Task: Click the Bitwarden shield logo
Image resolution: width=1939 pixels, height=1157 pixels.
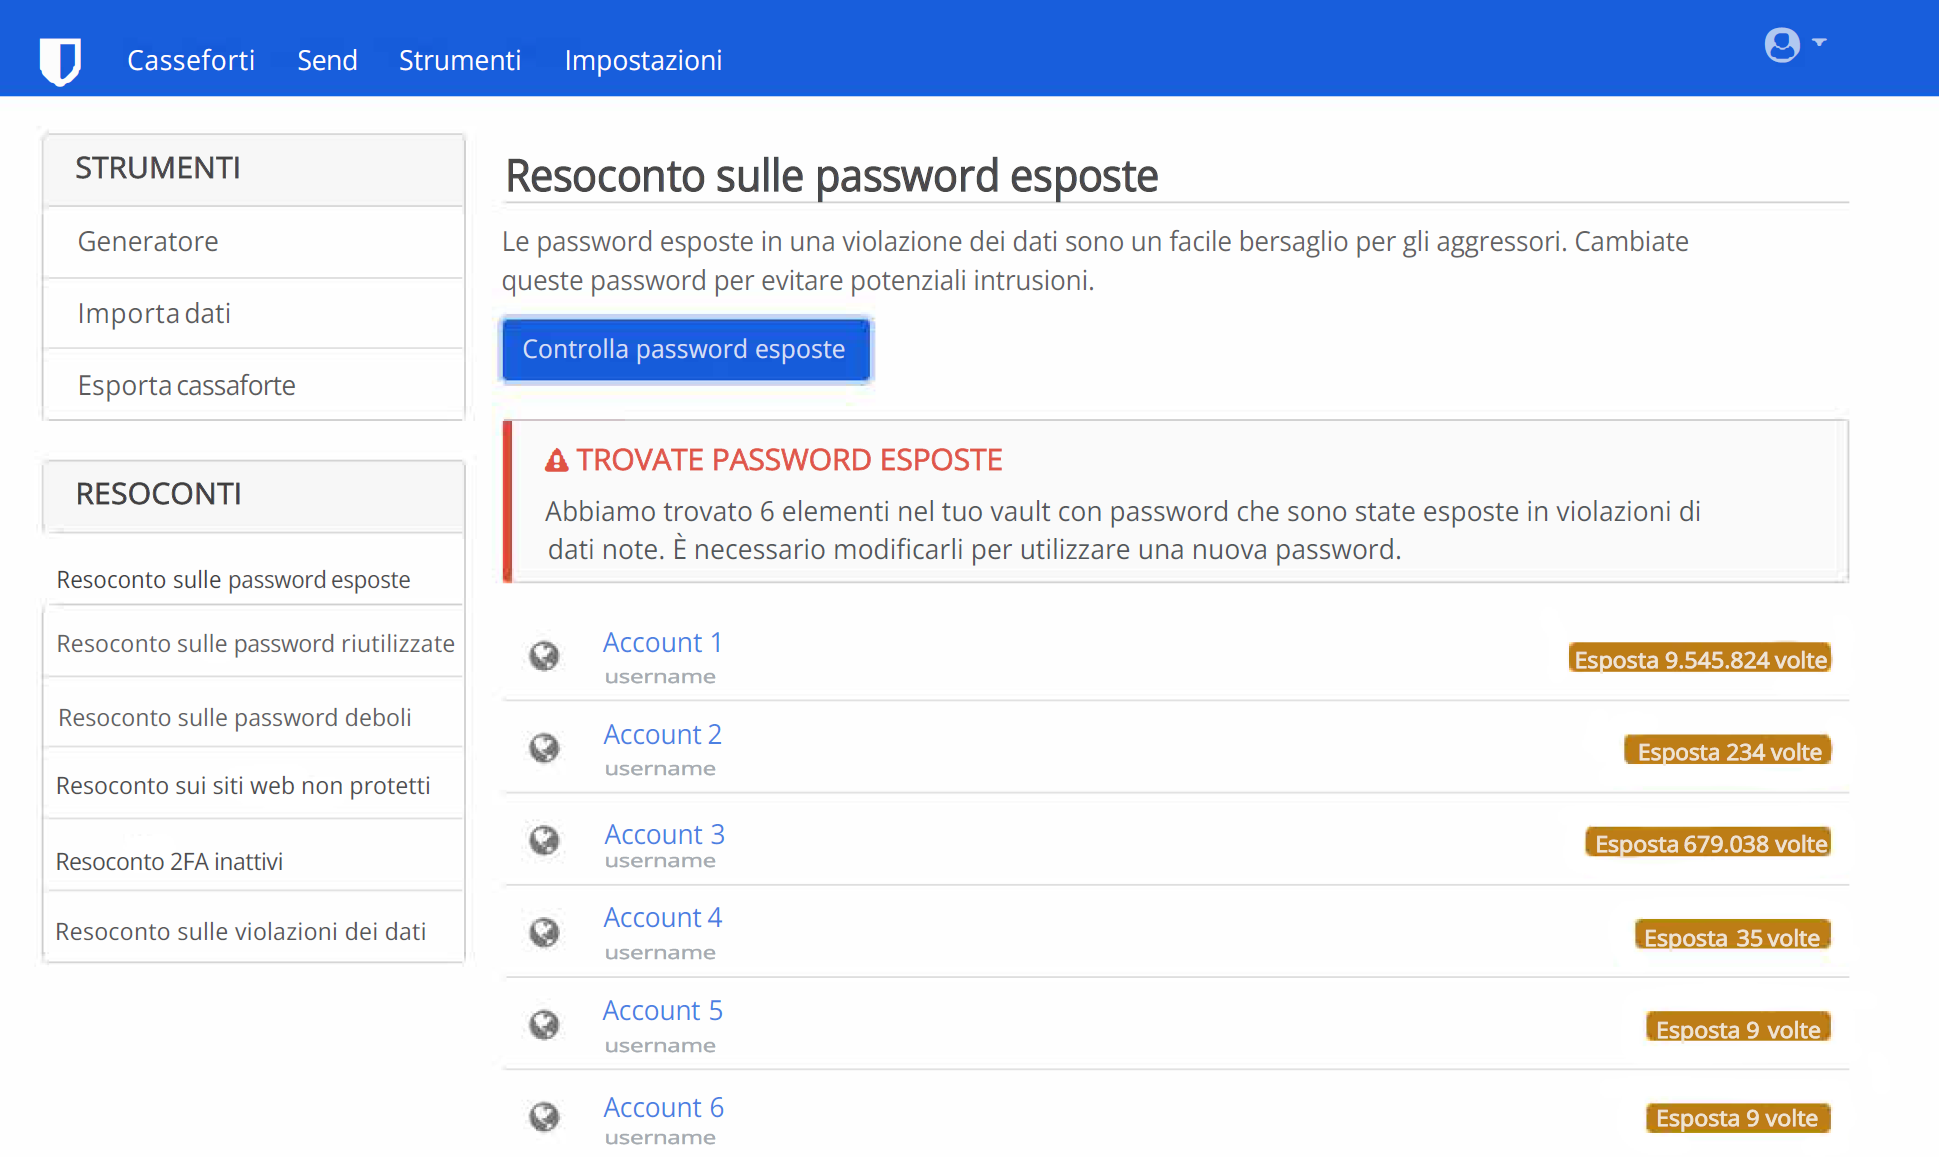Action: (60, 61)
